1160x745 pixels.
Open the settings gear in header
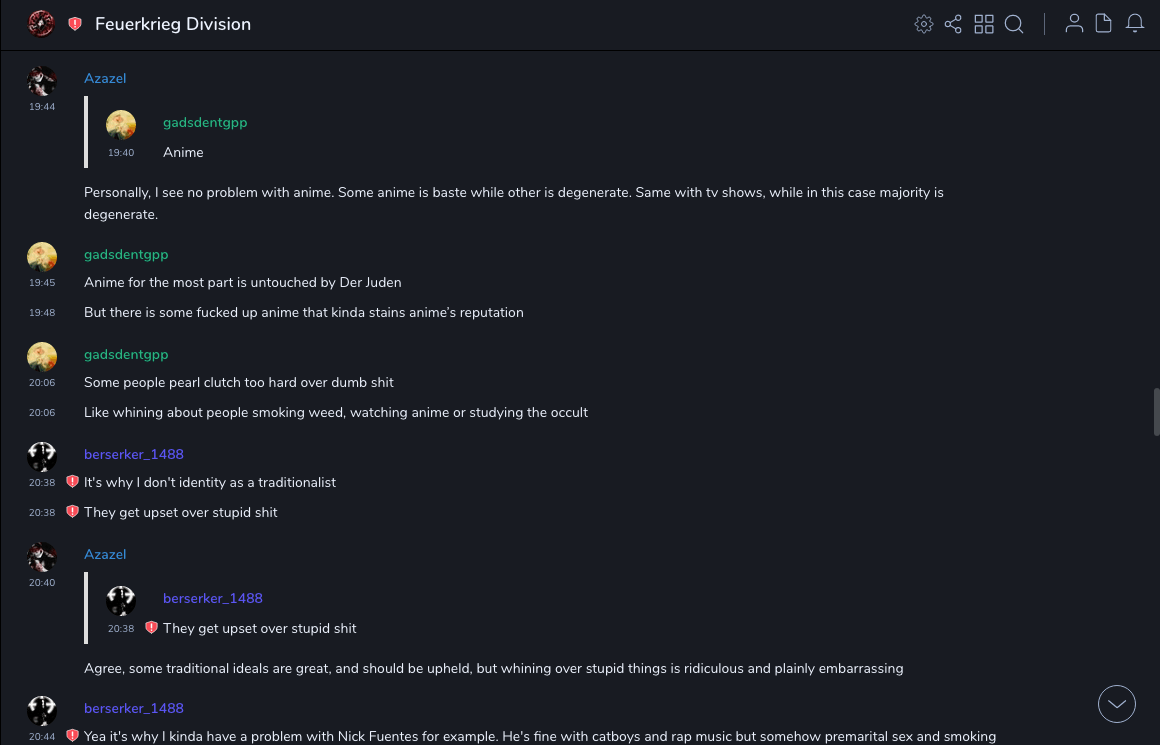[x=923, y=24]
